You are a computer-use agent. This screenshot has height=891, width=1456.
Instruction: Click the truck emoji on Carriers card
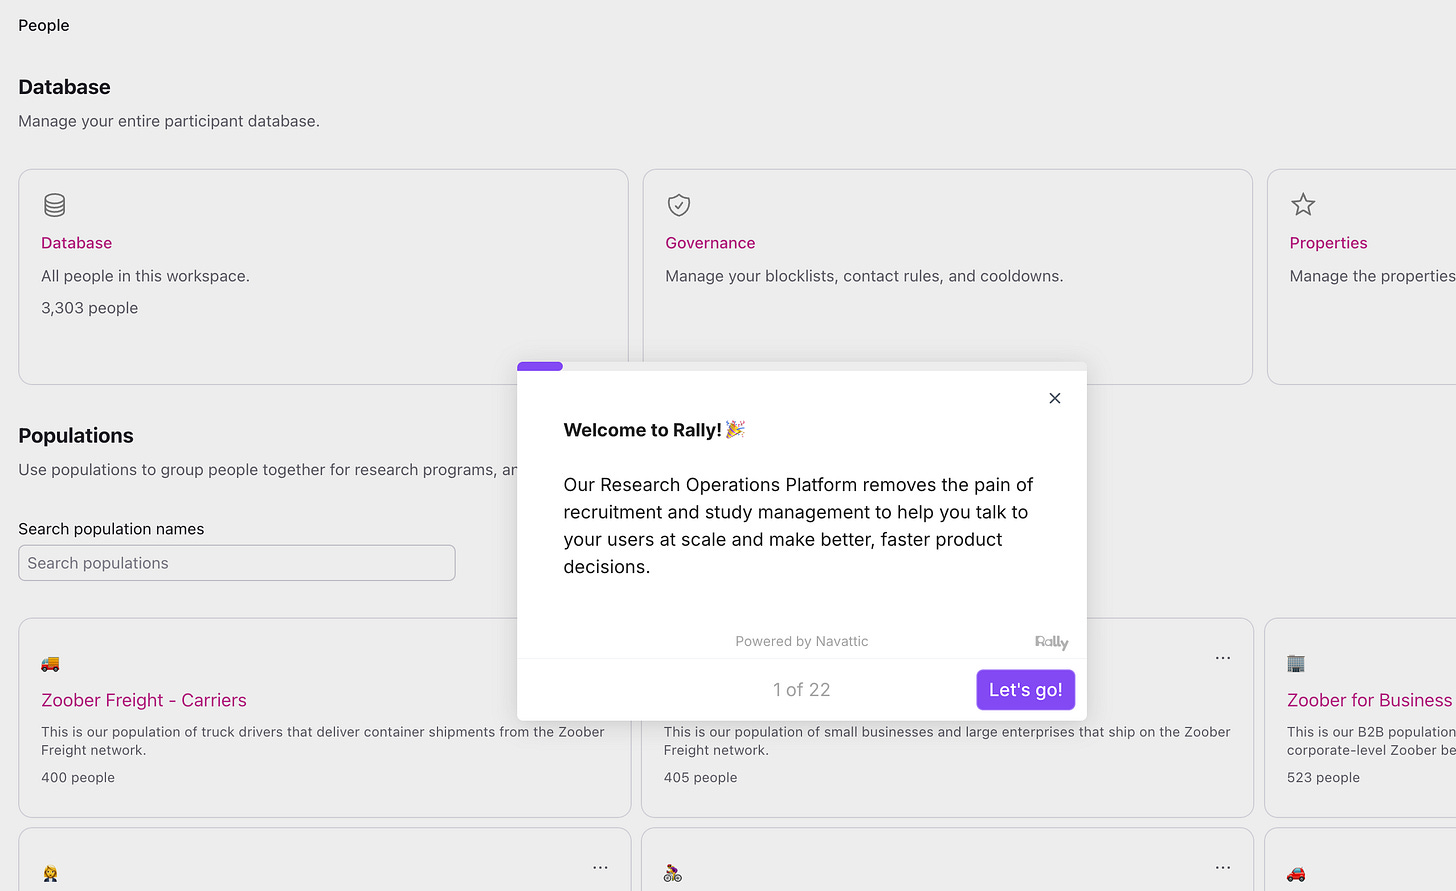(50, 664)
